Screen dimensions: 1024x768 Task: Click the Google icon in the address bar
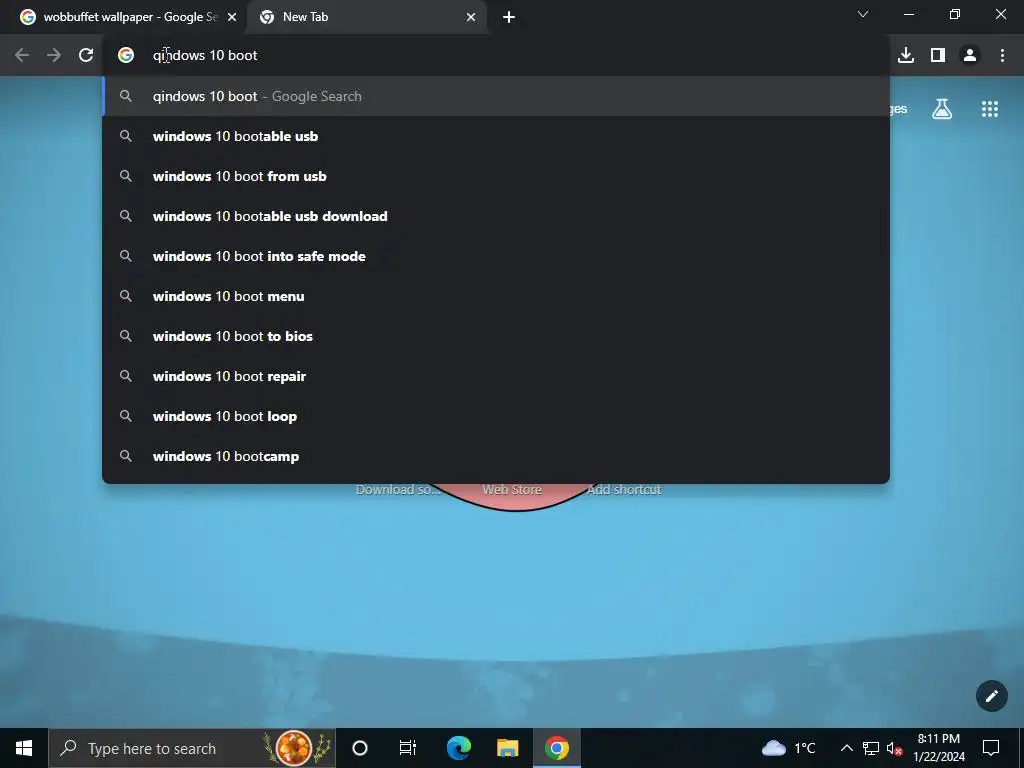(125, 56)
